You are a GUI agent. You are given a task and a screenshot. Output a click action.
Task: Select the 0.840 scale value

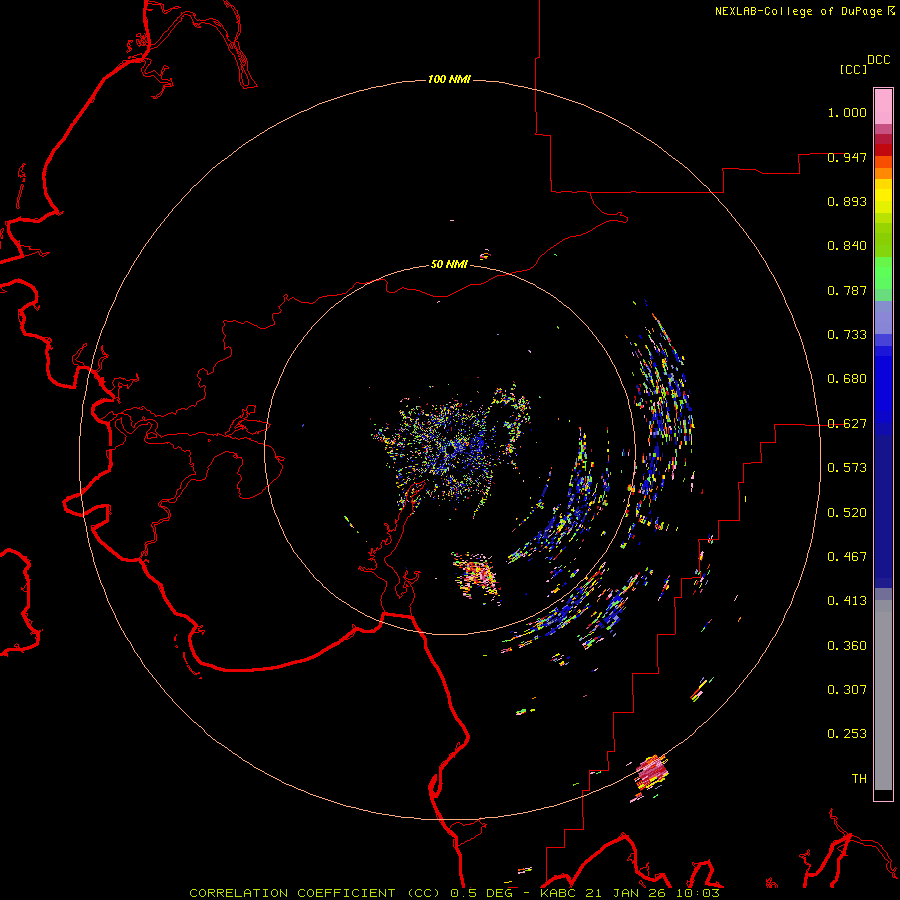click(x=847, y=246)
